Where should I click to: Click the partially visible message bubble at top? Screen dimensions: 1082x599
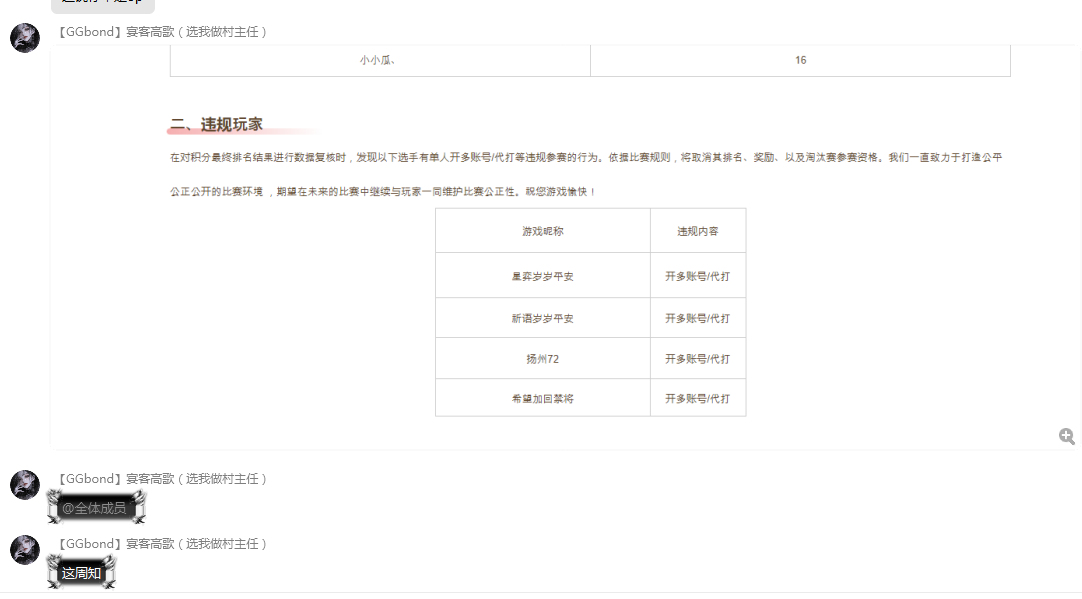pos(102,4)
